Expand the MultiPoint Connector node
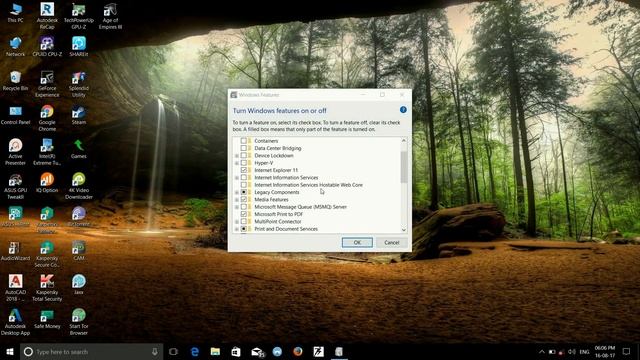 [x=236, y=222]
